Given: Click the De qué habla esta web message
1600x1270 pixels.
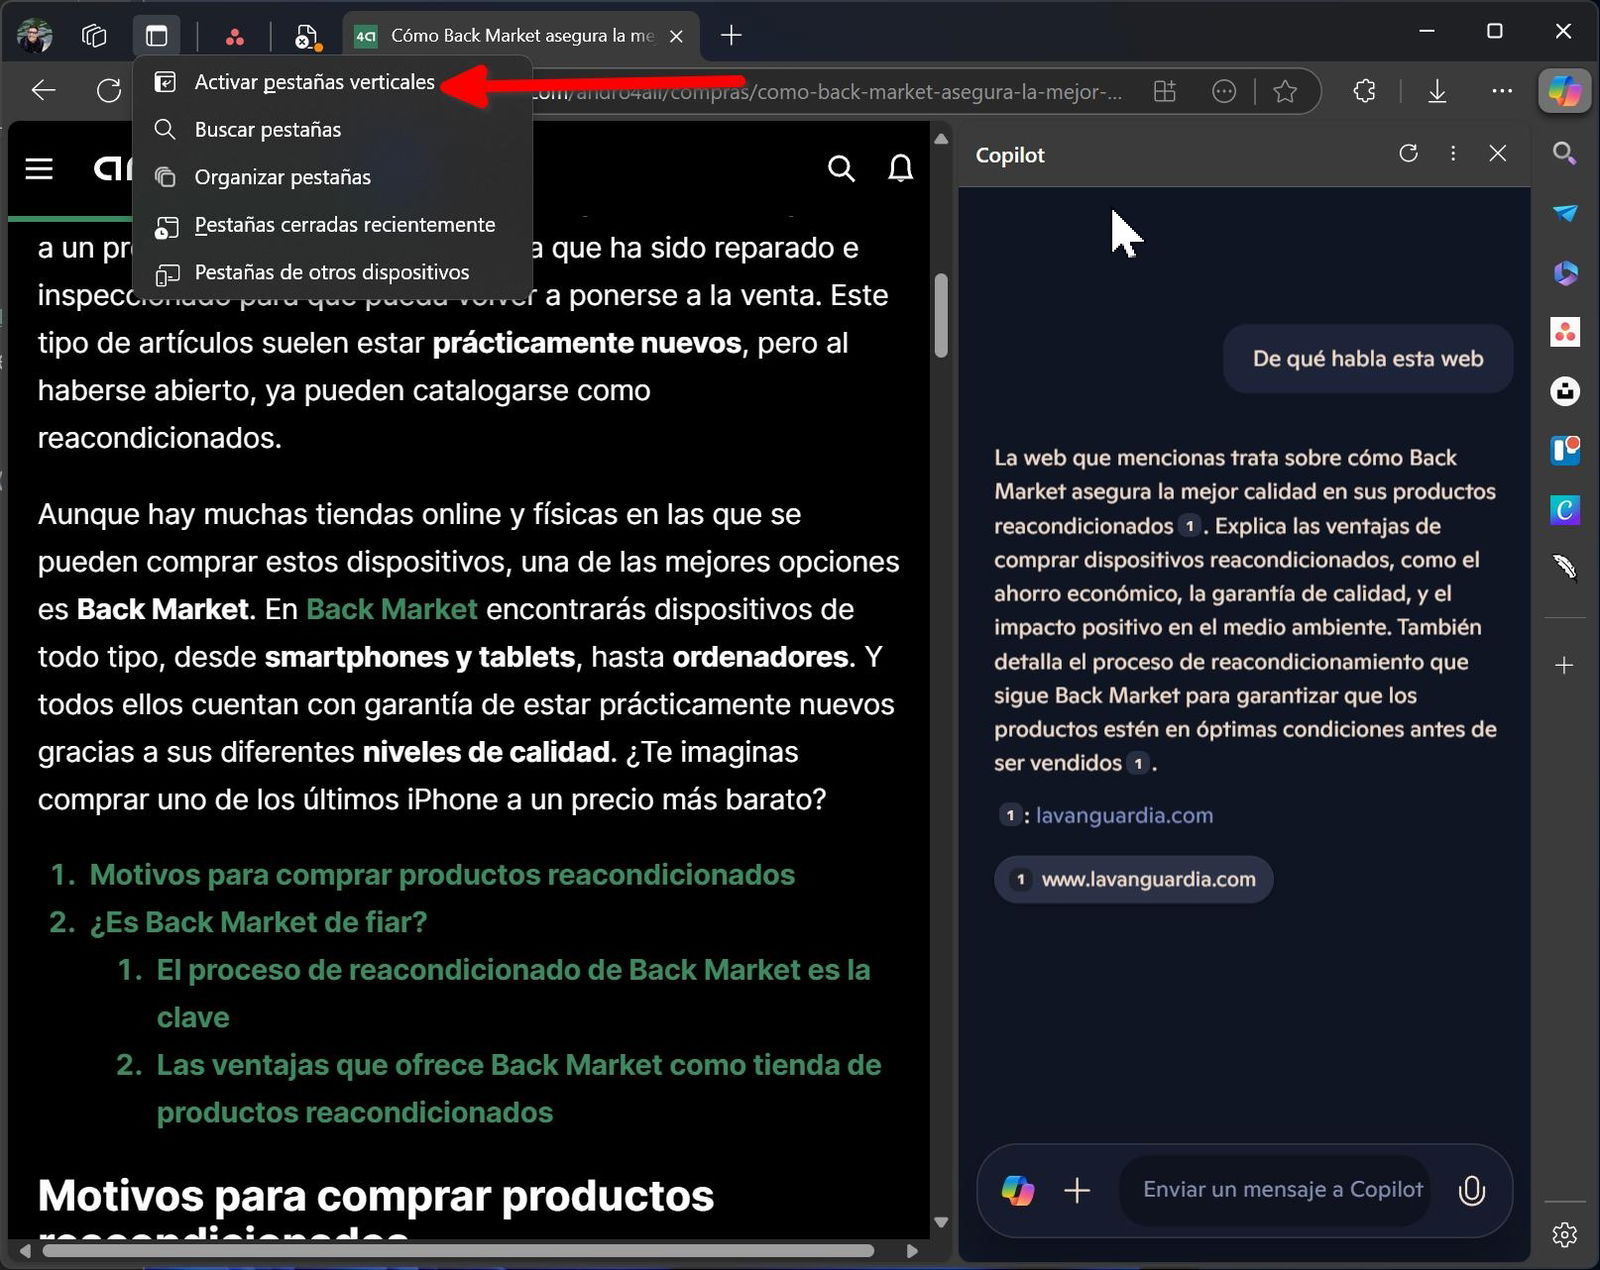Looking at the screenshot, I should pos(1368,359).
